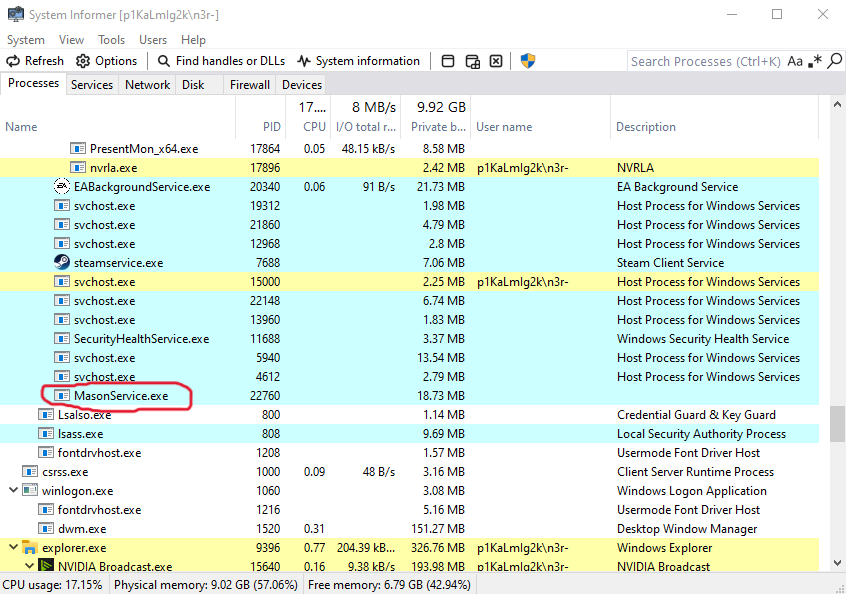Select svchost.exe with PID 15000
This screenshot has width=846, height=594.
tap(410, 282)
